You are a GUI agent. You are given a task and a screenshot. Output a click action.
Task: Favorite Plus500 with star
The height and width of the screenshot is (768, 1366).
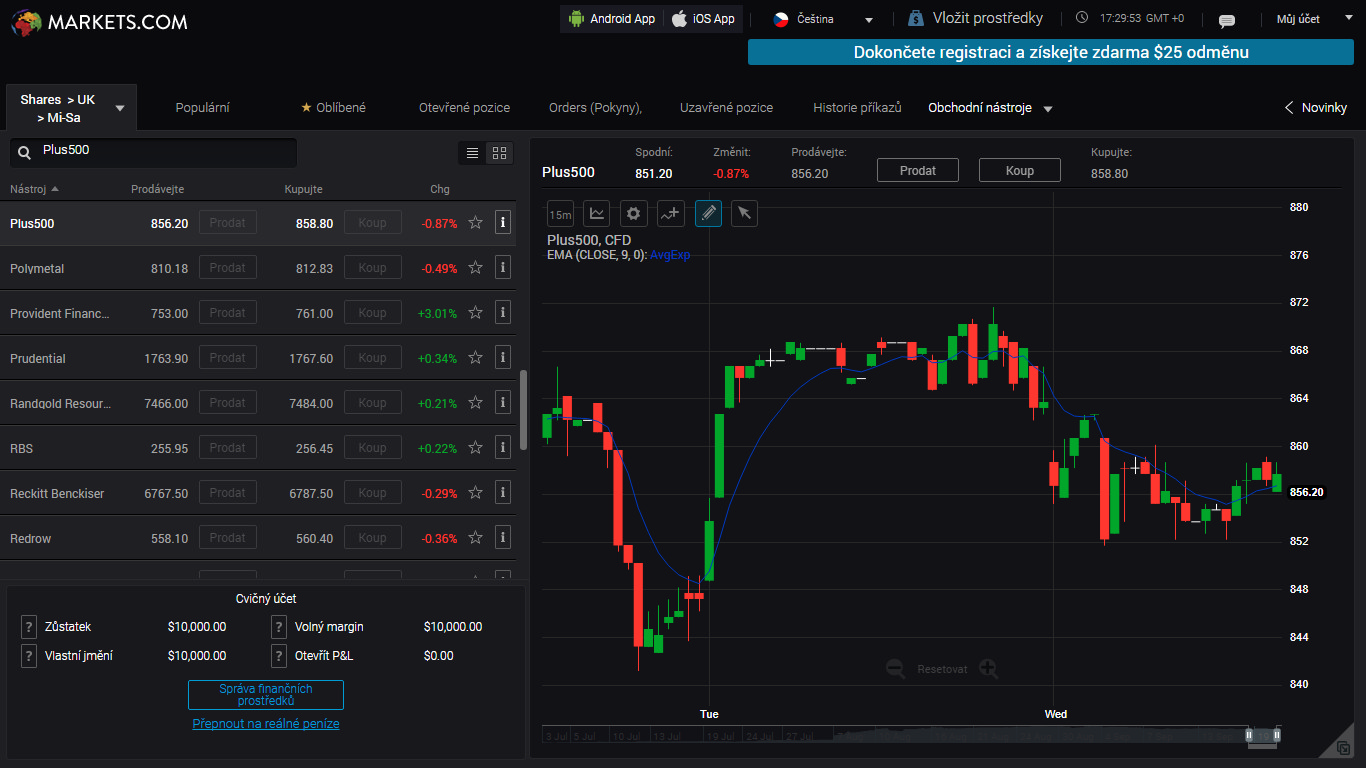click(x=476, y=223)
